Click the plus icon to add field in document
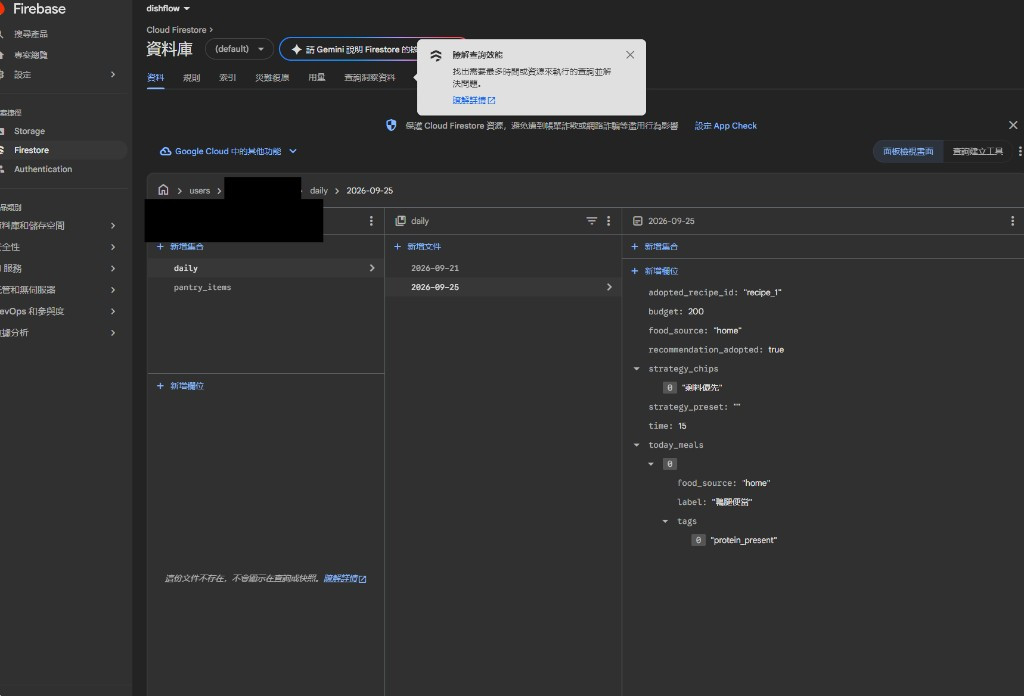The image size is (1024, 696). tap(635, 271)
